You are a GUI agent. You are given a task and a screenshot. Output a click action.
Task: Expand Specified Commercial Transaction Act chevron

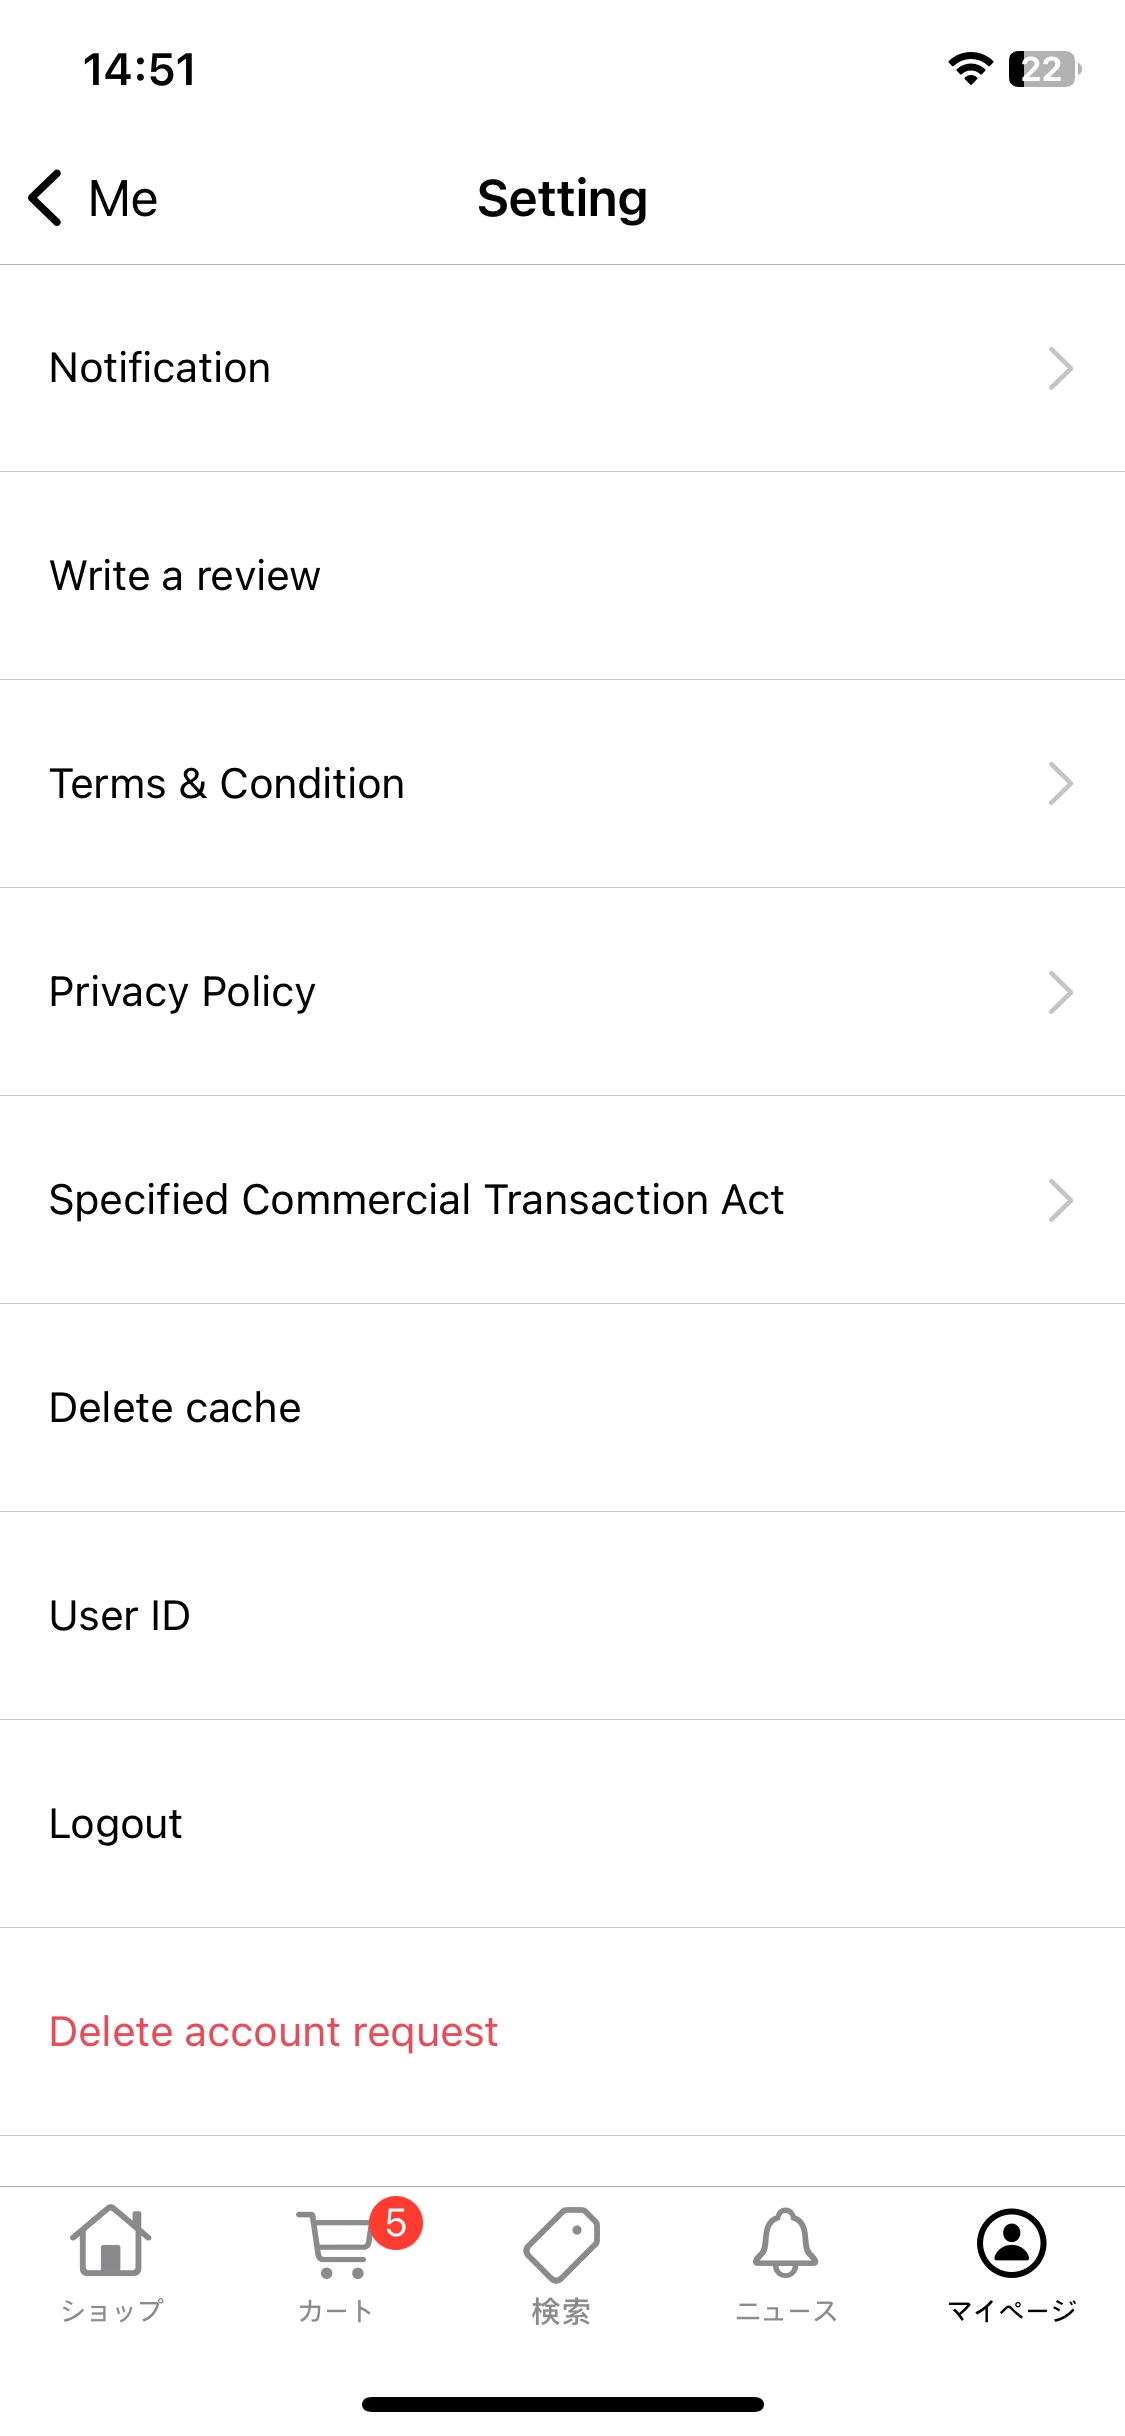(x=1060, y=1200)
